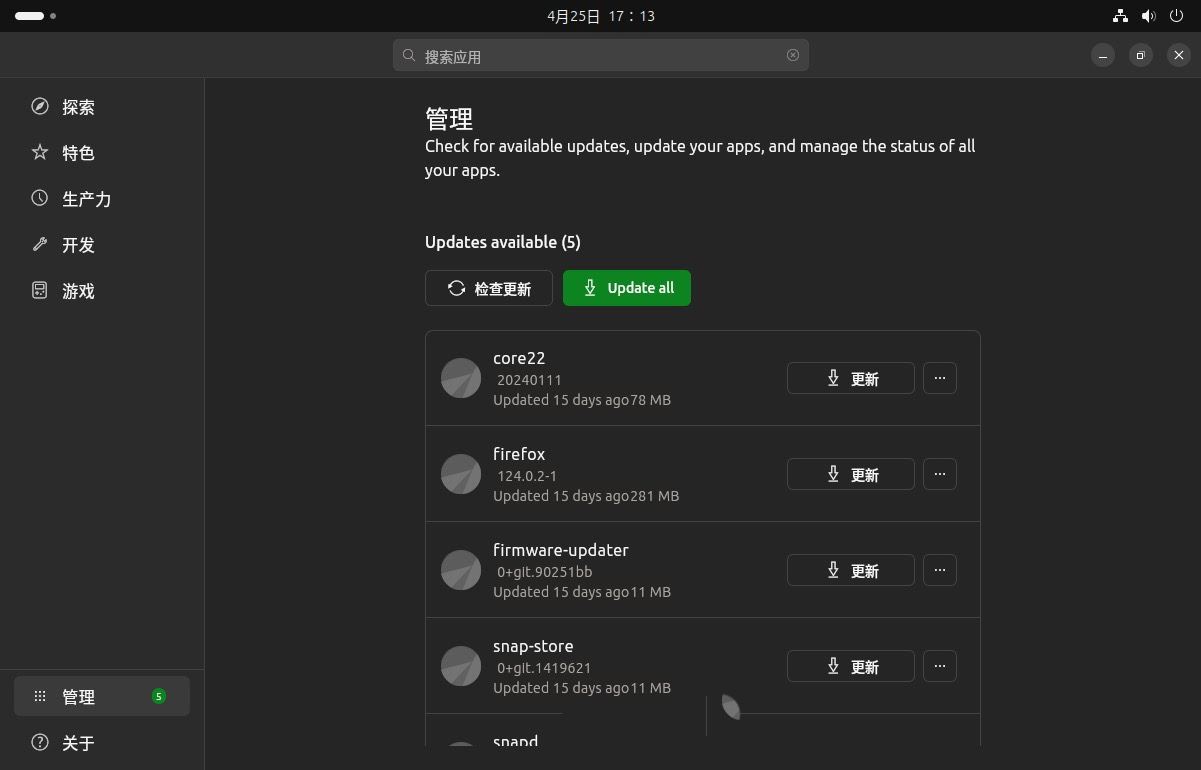The width and height of the screenshot is (1201, 770).
Task: Open the 探索 (Explore) section
Action: click(78, 107)
